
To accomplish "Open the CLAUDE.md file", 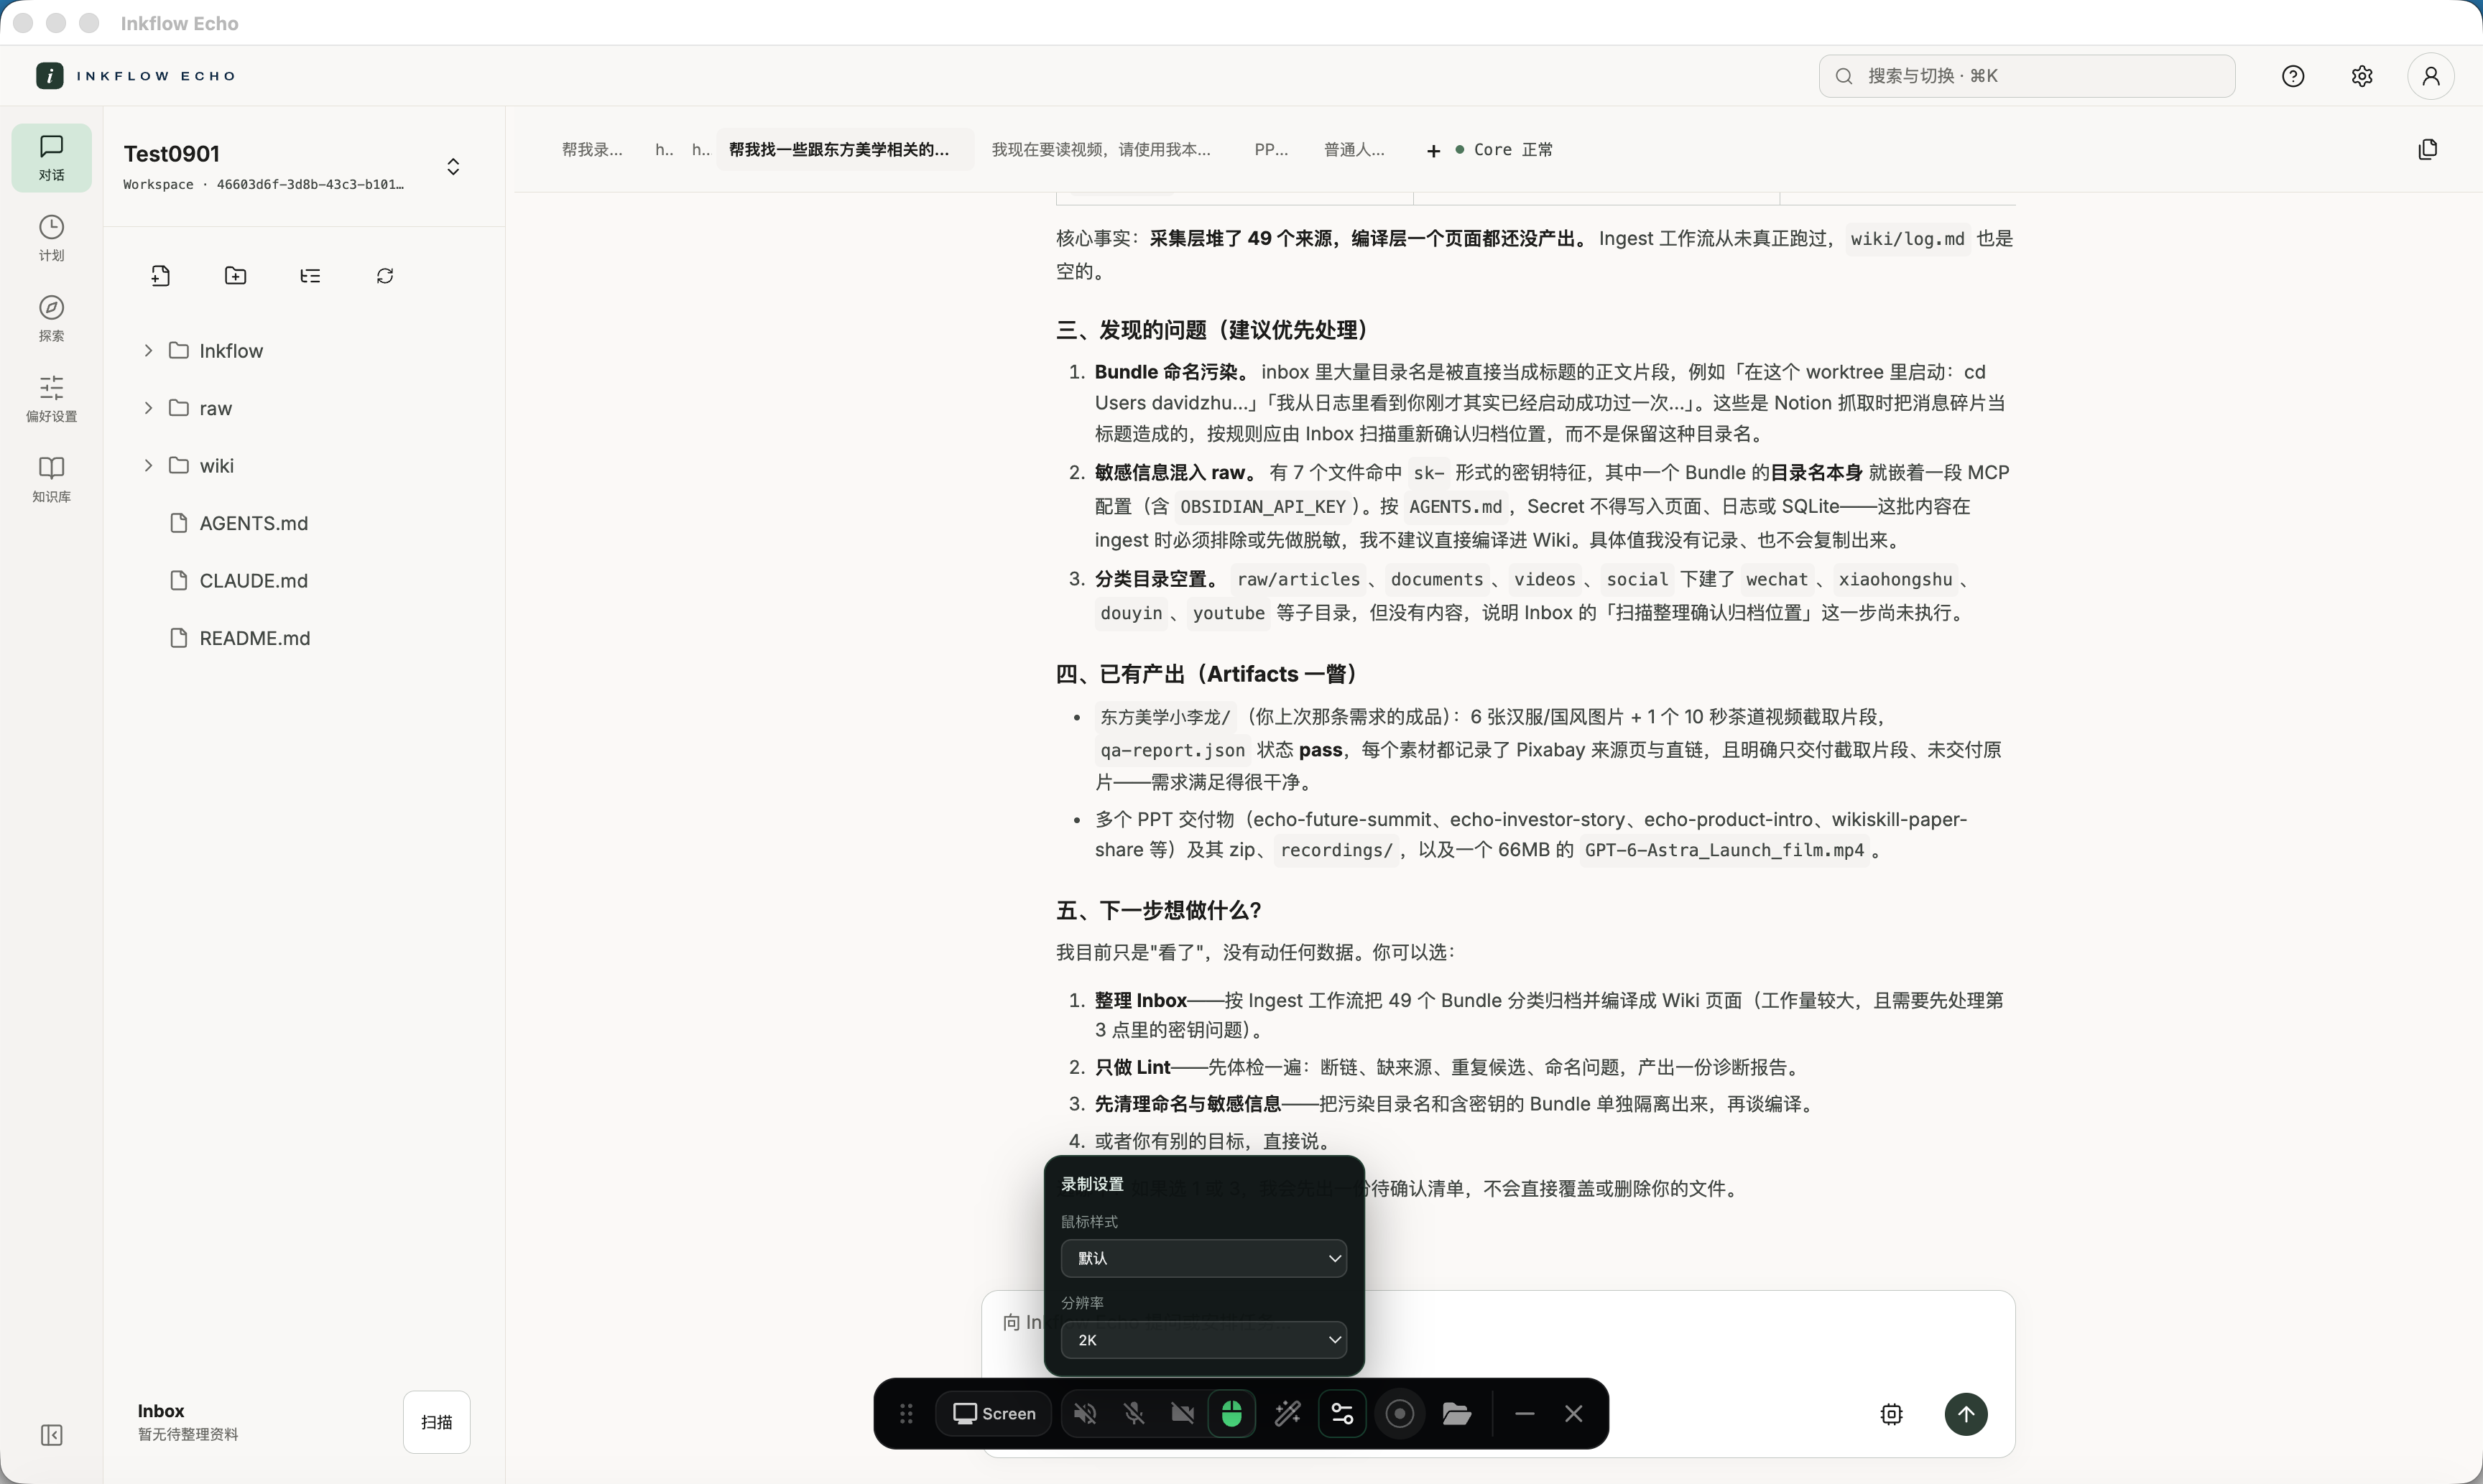I will coord(253,581).
